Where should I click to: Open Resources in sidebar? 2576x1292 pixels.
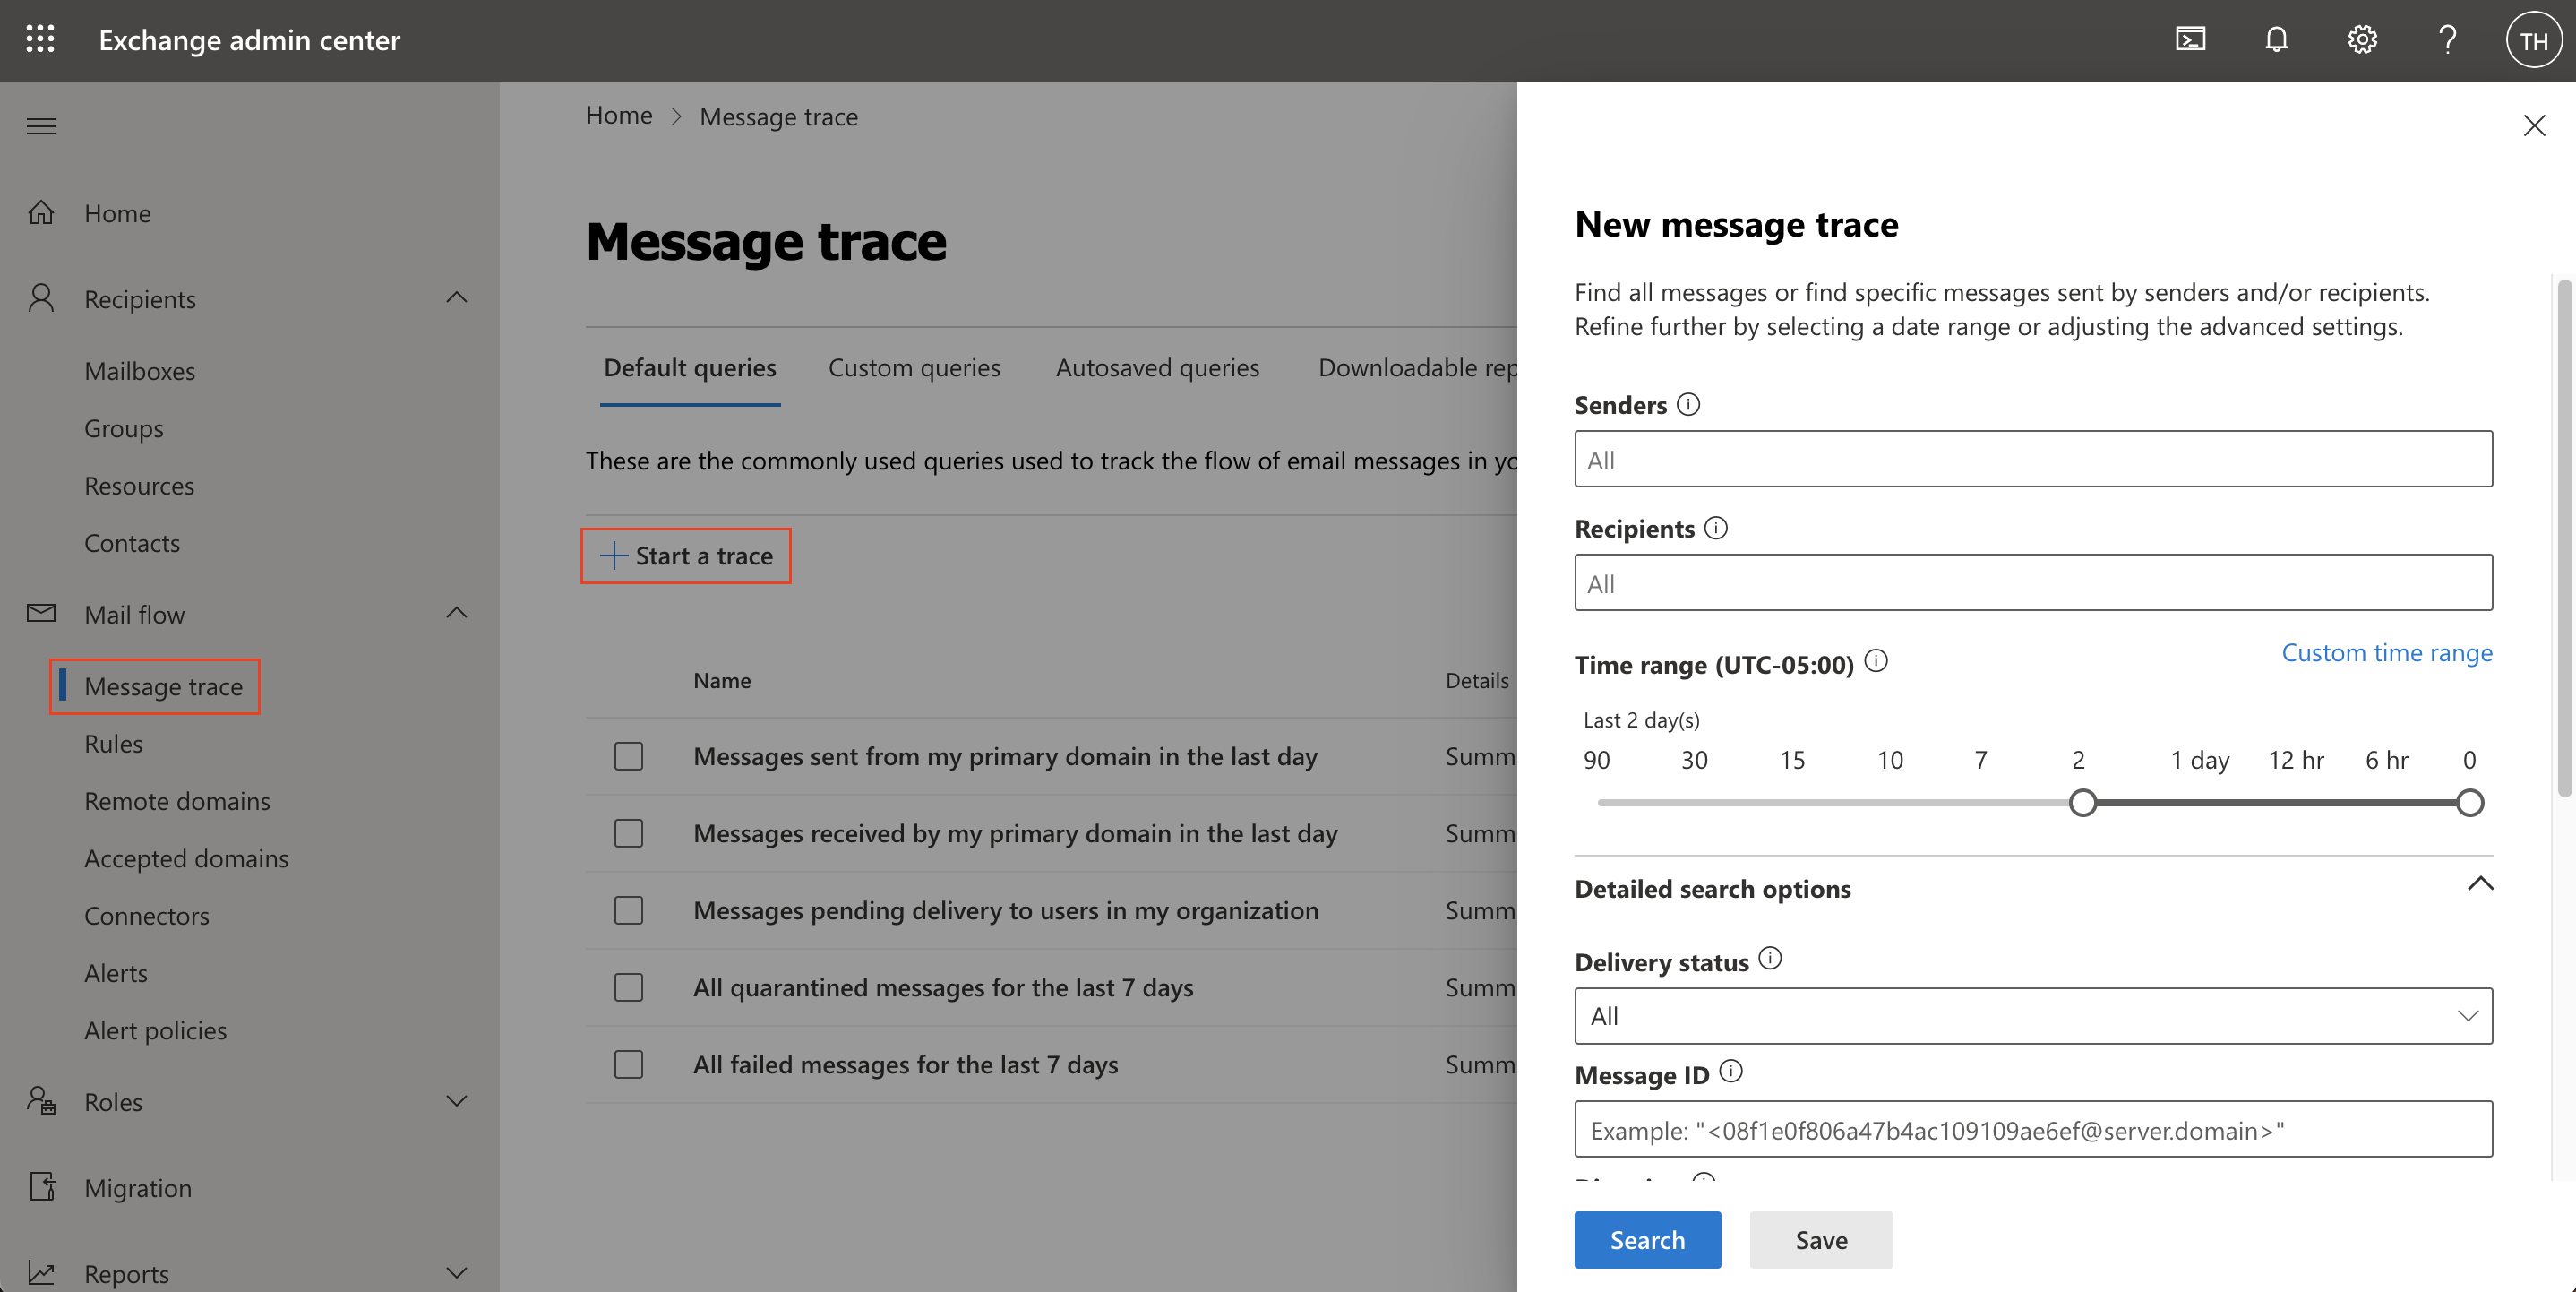pyautogui.click(x=139, y=486)
